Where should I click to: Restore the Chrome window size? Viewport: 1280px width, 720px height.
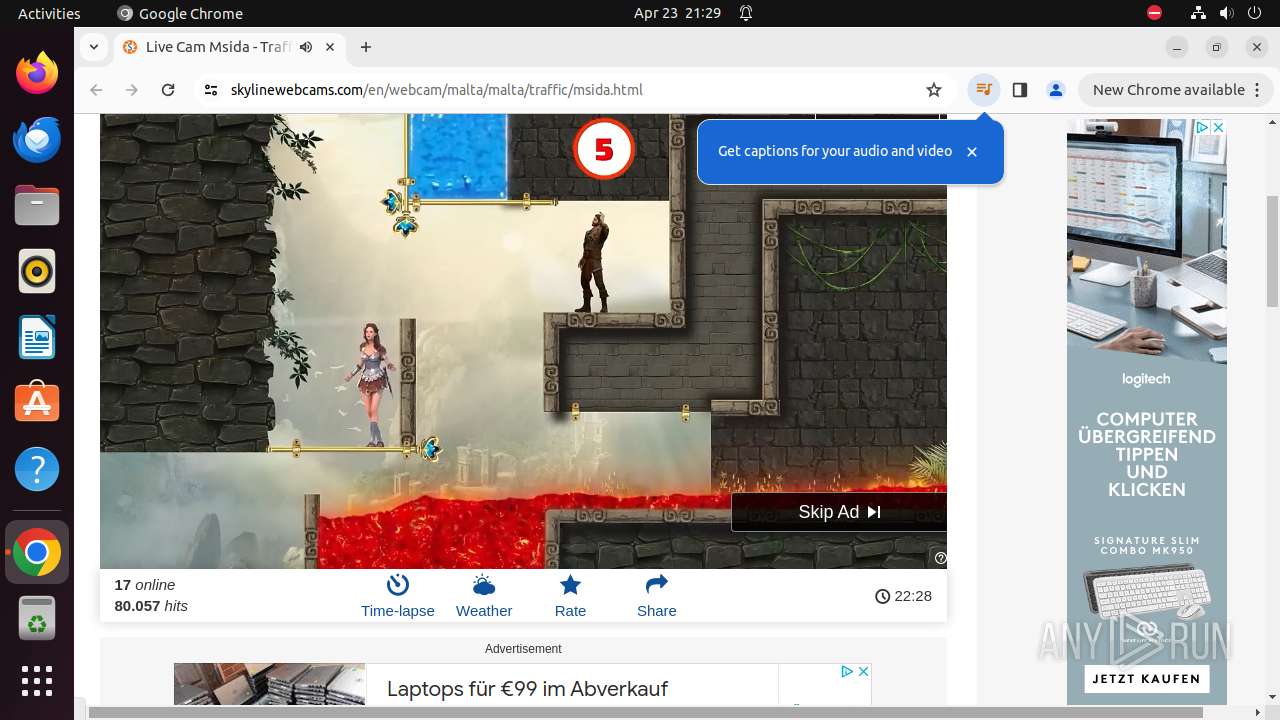pyautogui.click(x=1217, y=47)
